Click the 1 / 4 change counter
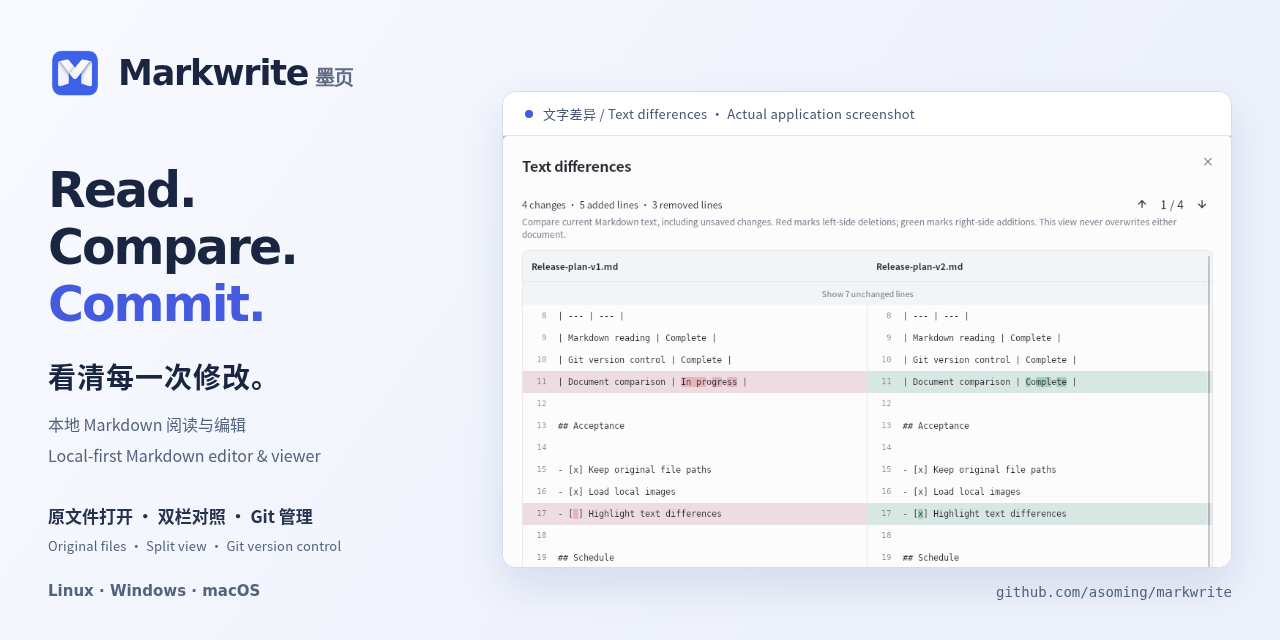1280x640 pixels. pos(1172,205)
